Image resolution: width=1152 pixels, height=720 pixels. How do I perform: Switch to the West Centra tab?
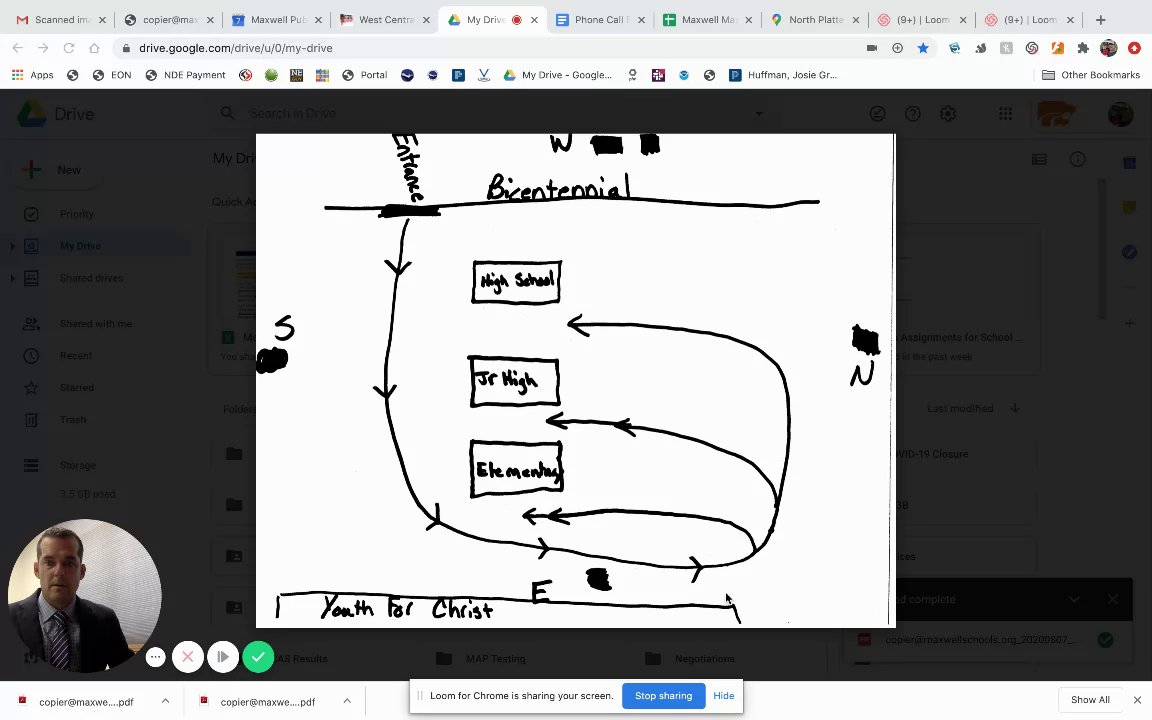384,20
